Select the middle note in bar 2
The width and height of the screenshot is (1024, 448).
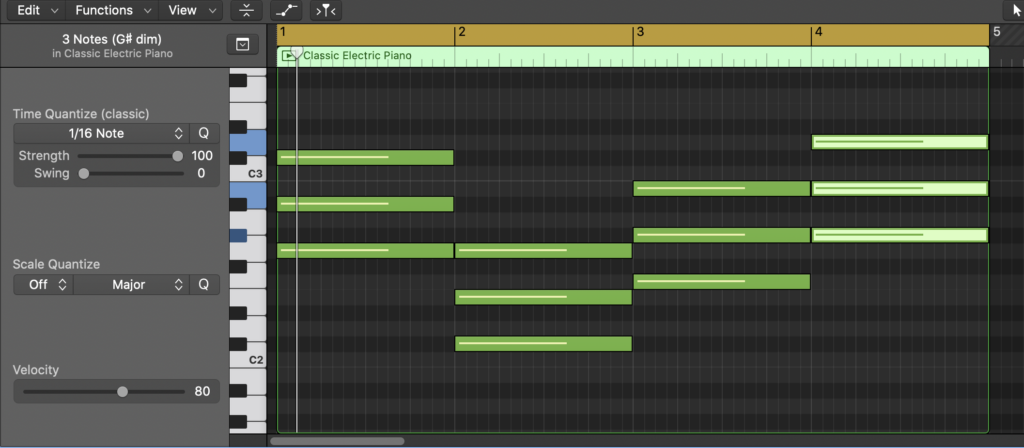tap(543, 297)
